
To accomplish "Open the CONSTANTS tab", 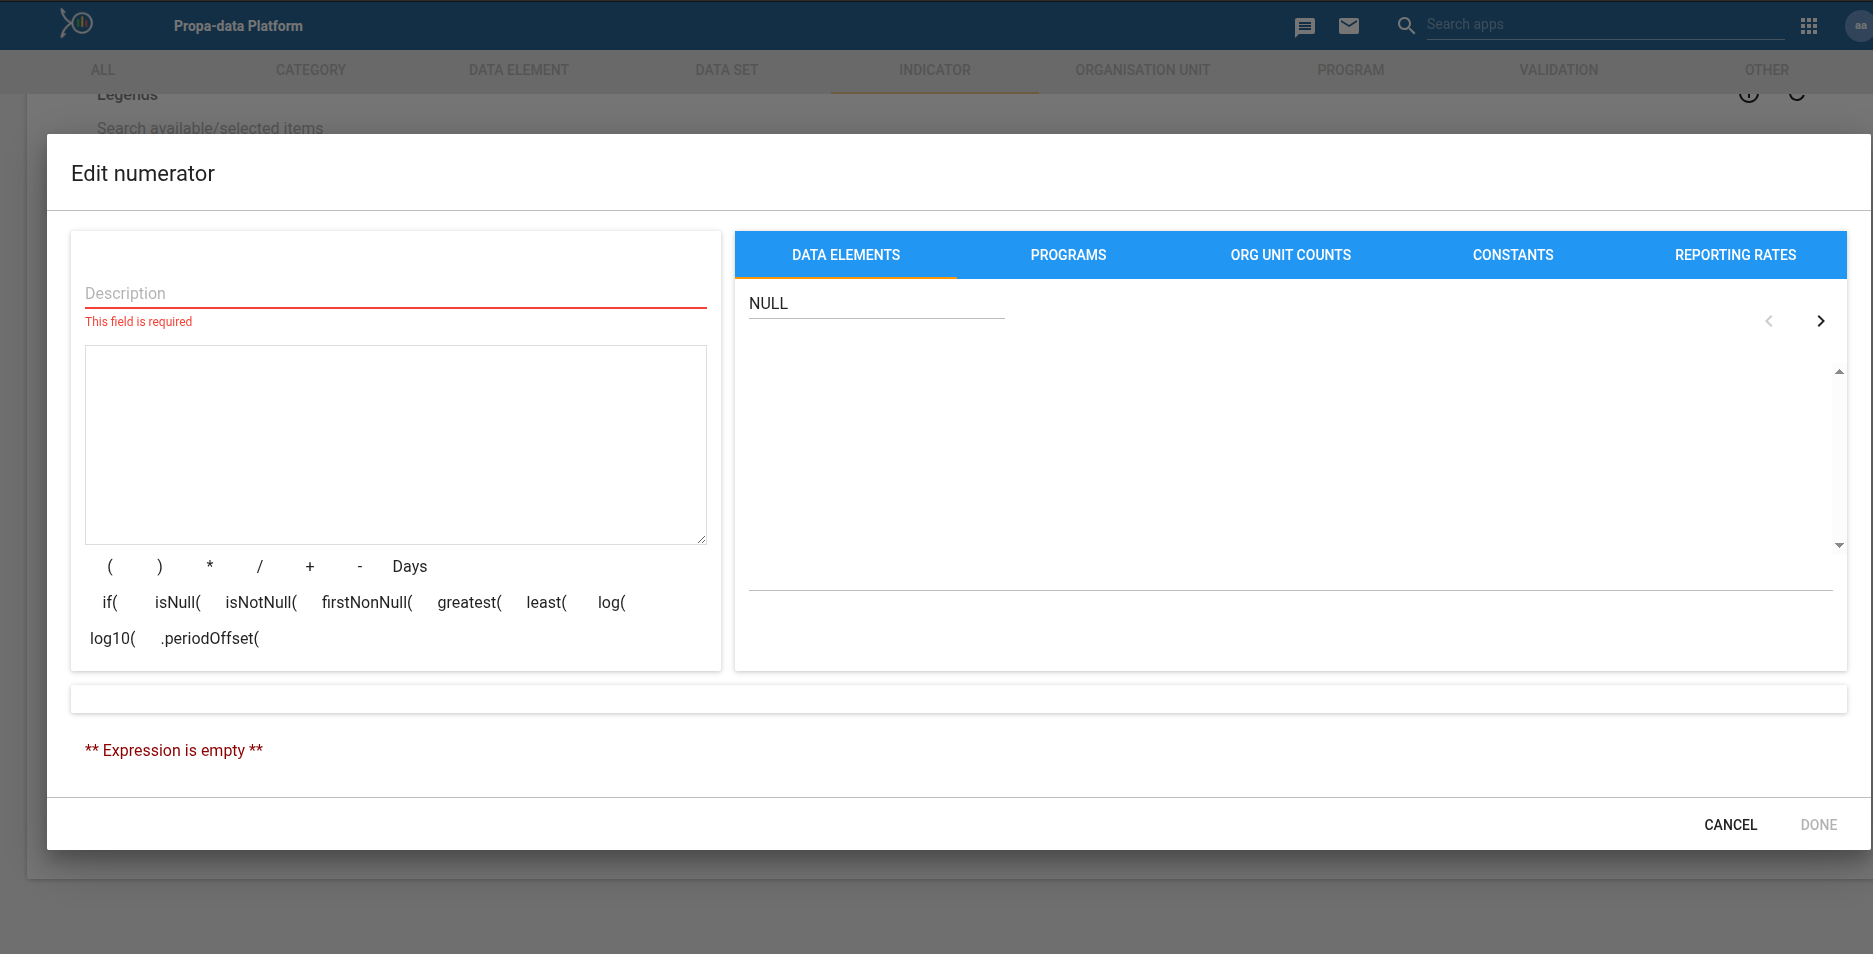I will tap(1513, 255).
